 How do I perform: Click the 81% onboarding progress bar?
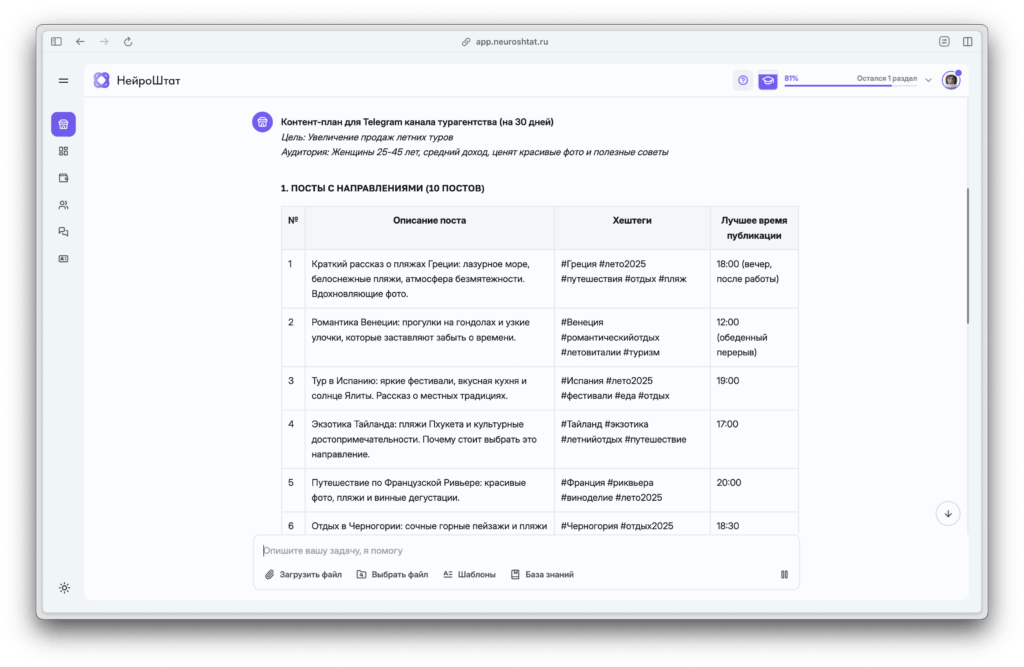[x=850, y=85]
